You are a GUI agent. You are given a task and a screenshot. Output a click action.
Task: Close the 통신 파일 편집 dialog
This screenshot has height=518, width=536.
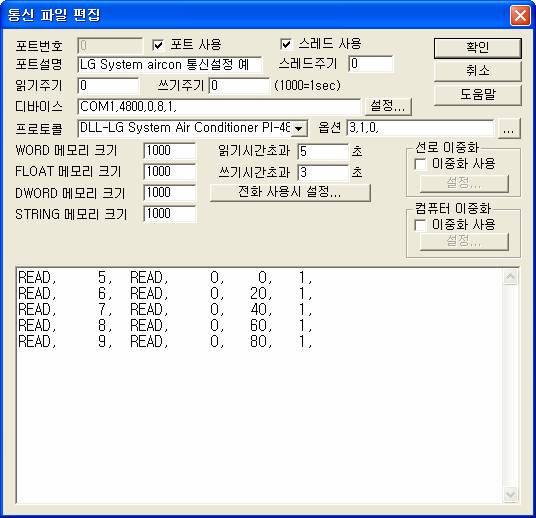click(520, 15)
